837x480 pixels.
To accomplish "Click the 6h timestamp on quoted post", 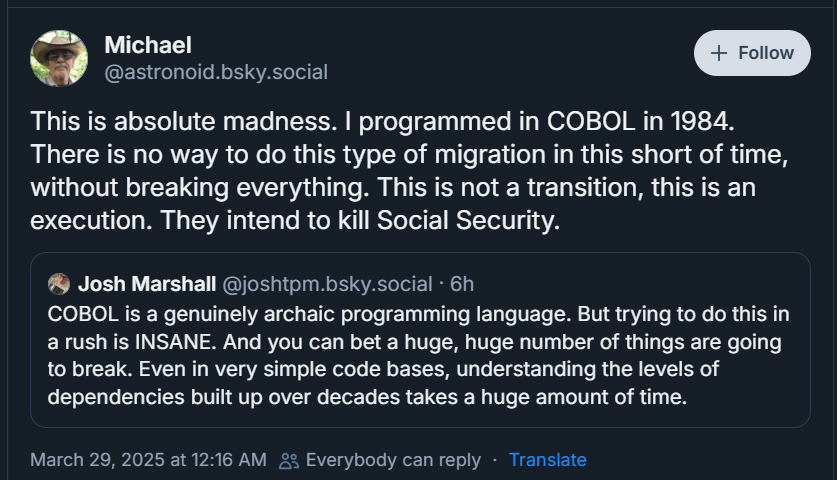I will (462, 284).
